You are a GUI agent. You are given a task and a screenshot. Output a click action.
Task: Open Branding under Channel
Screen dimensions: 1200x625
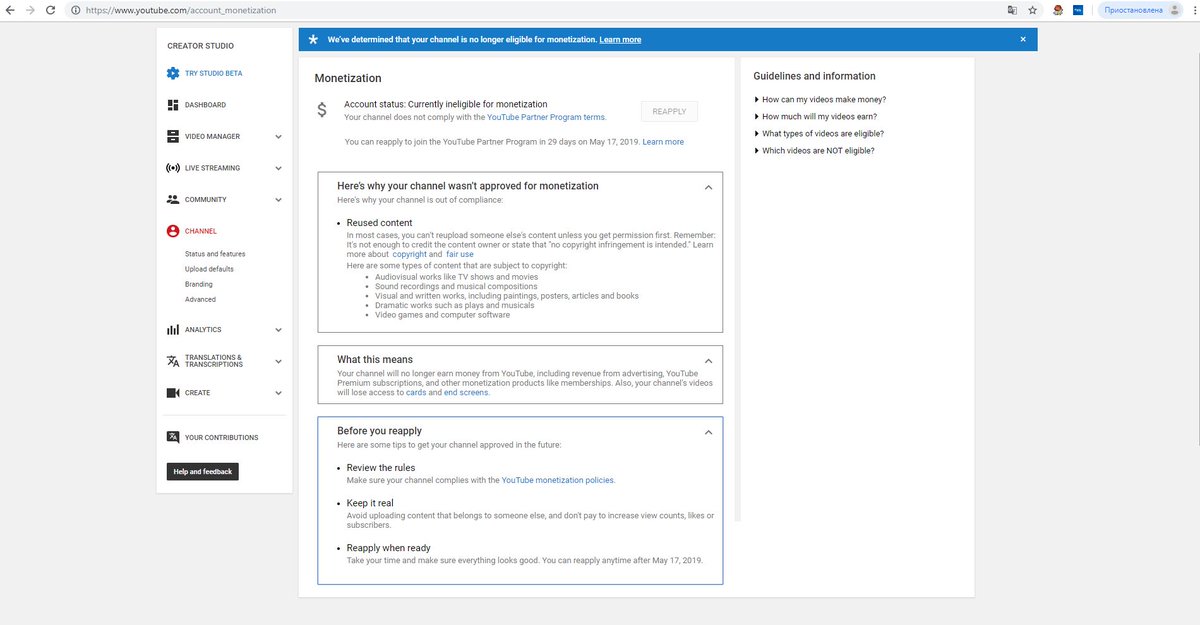[x=198, y=284]
